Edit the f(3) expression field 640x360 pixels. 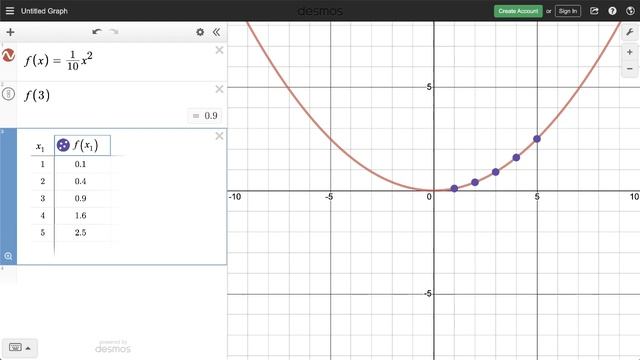pyautogui.click(x=37, y=95)
